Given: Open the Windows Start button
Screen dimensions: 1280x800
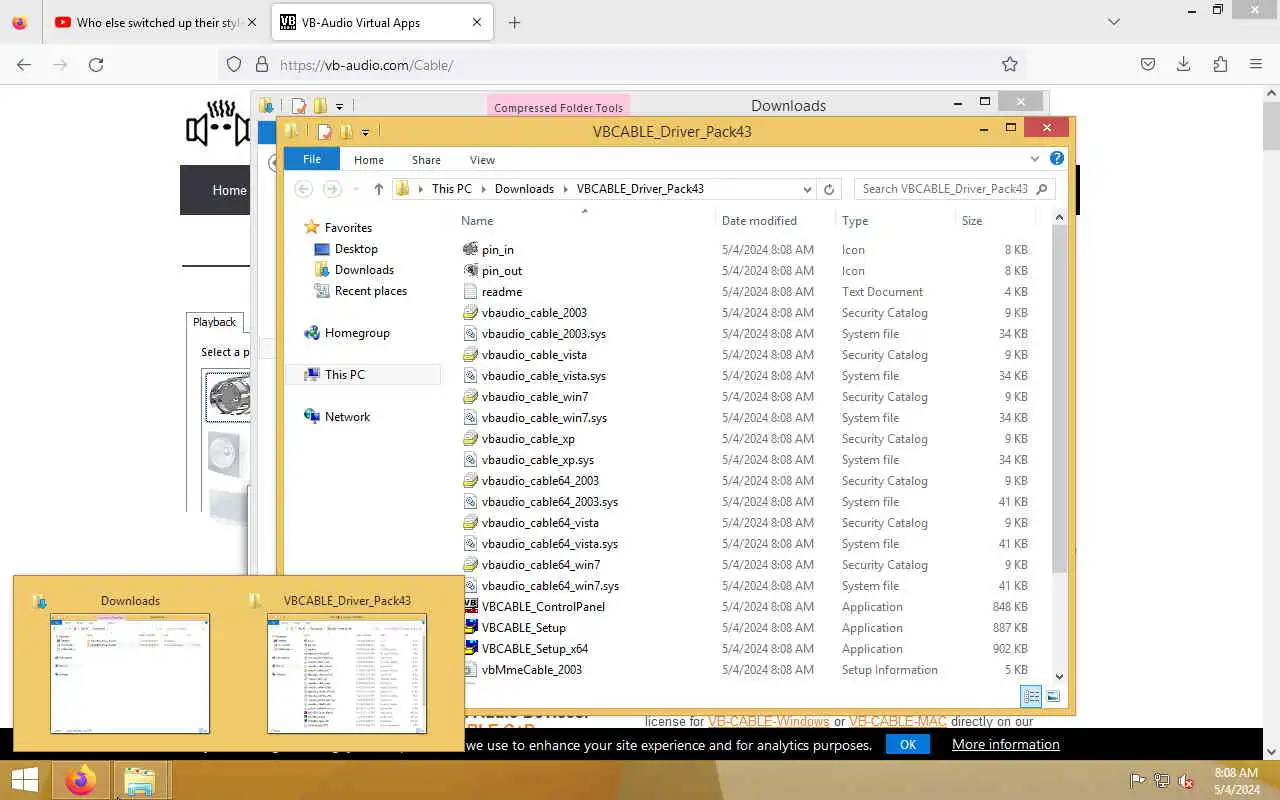Looking at the screenshot, I should pos(24,780).
